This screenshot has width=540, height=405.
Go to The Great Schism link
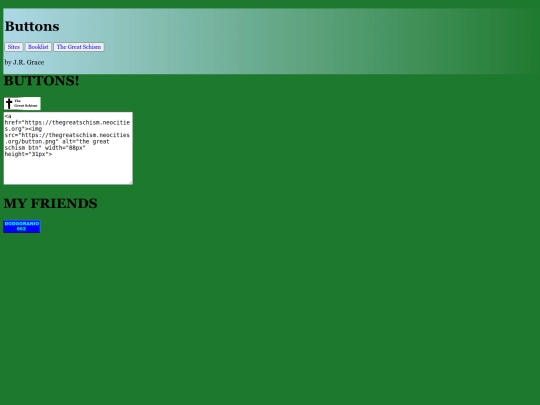point(79,47)
